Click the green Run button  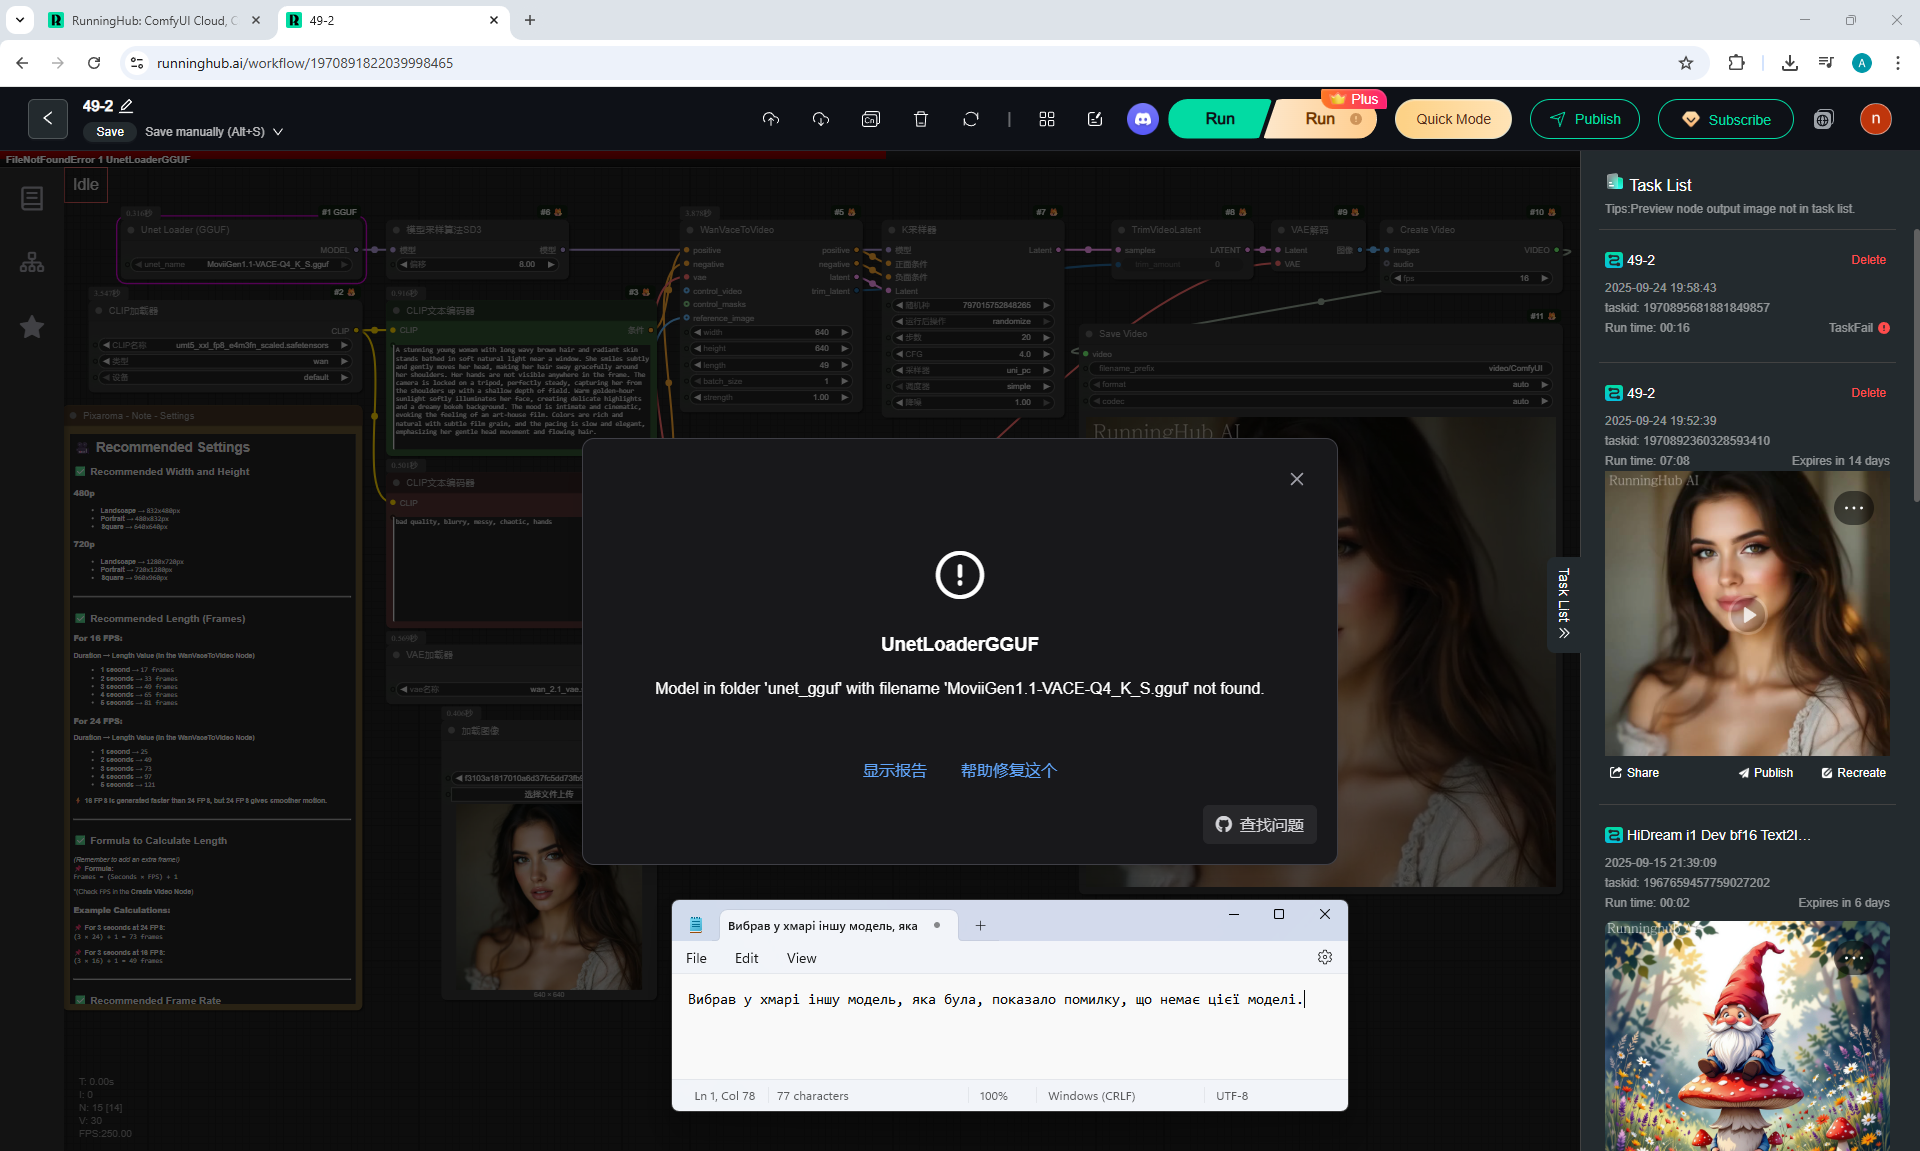[x=1219, y=119]
